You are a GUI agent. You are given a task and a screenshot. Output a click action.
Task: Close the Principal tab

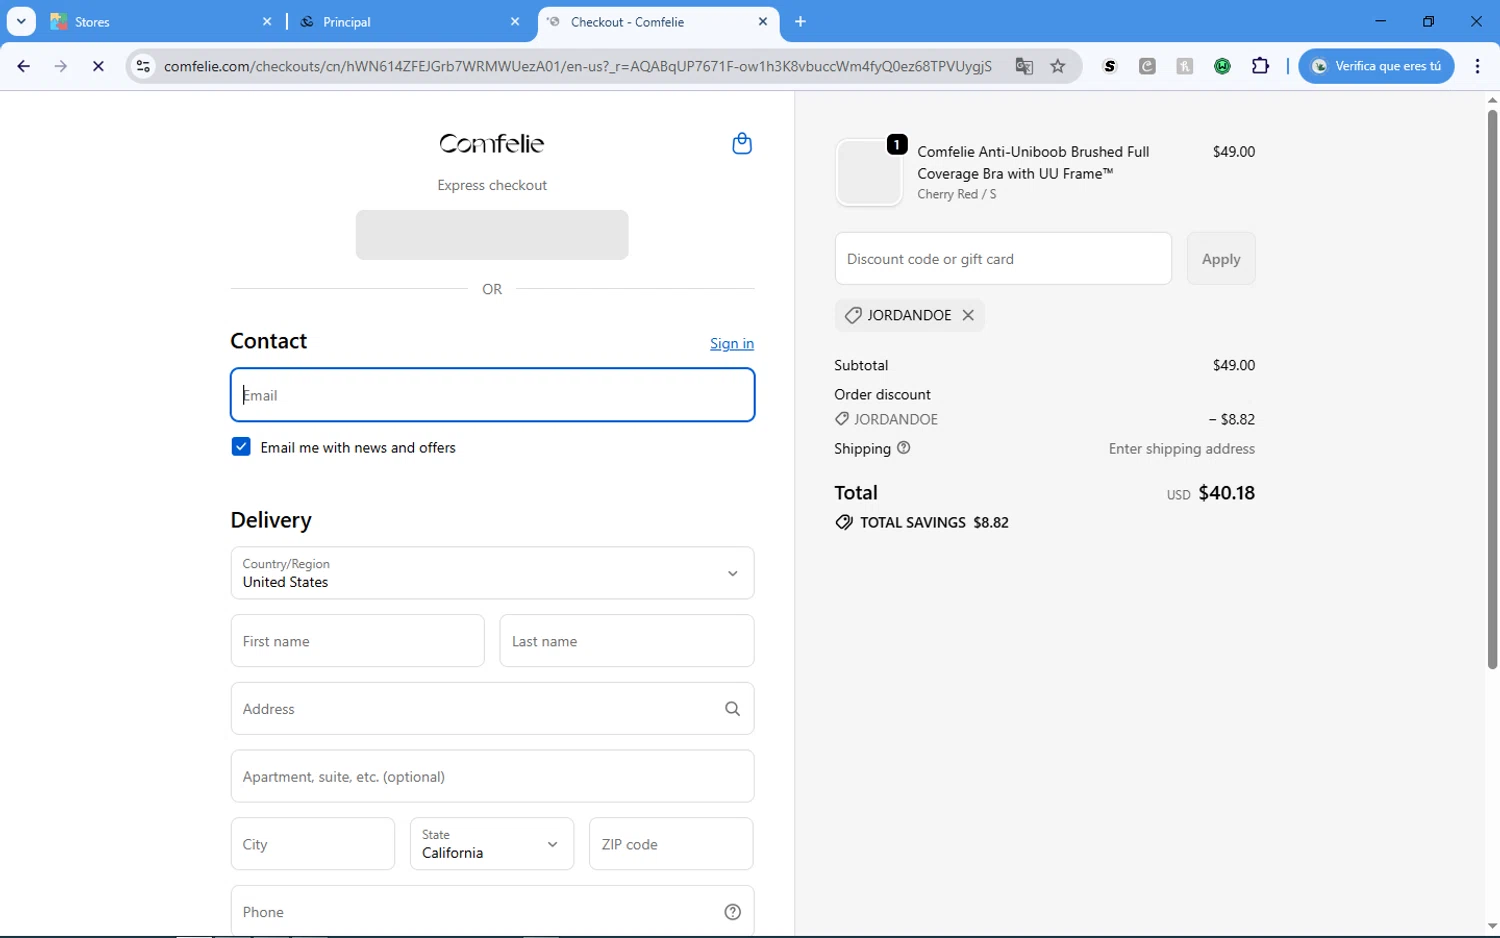point(515,21)
